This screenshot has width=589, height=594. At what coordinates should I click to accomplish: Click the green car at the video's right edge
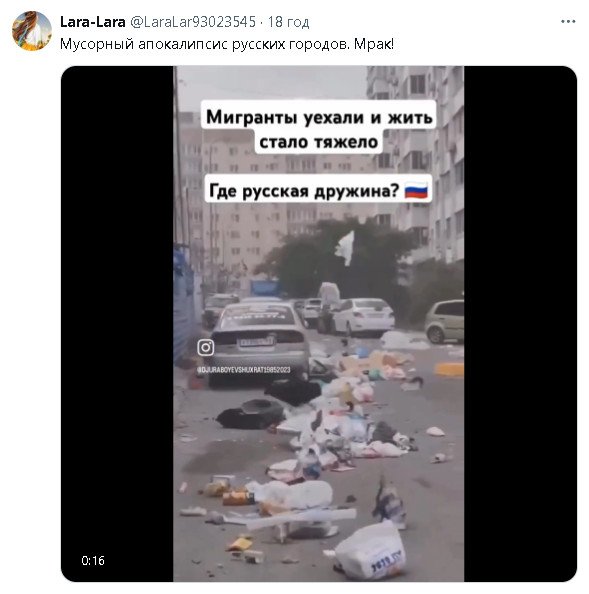click(x=444, y=321)
